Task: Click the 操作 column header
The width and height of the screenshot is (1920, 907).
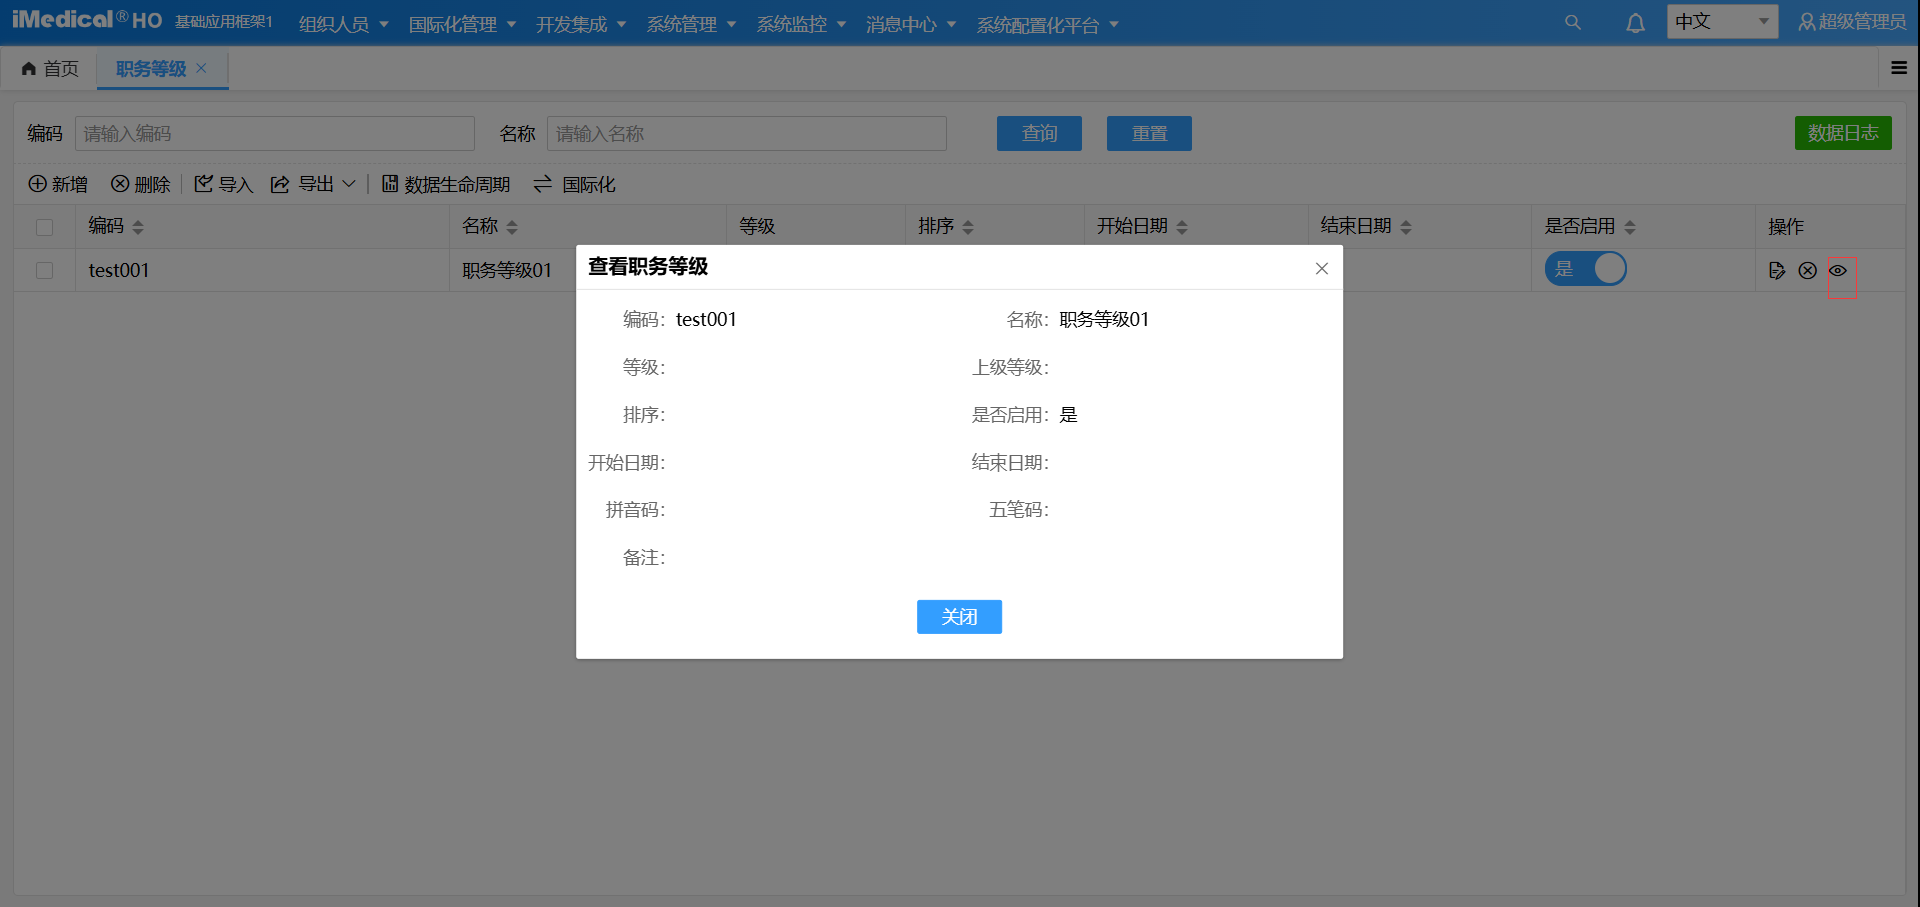Action: (x=1786, y=227)
